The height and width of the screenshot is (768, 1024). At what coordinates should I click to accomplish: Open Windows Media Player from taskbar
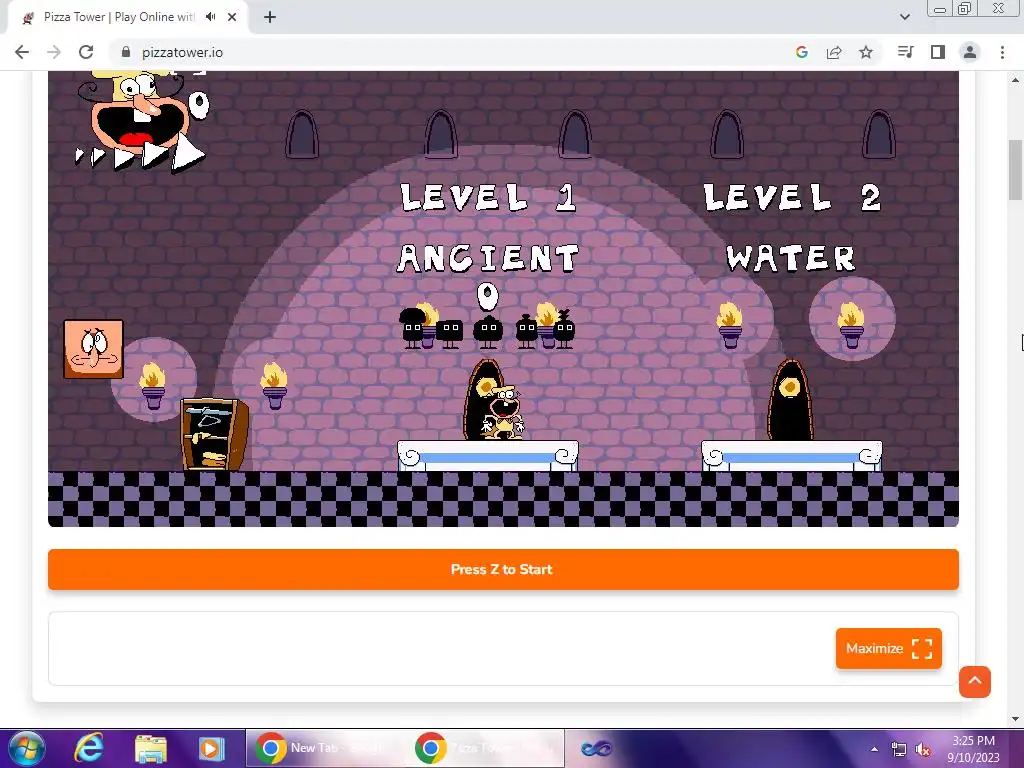[211, 748]
